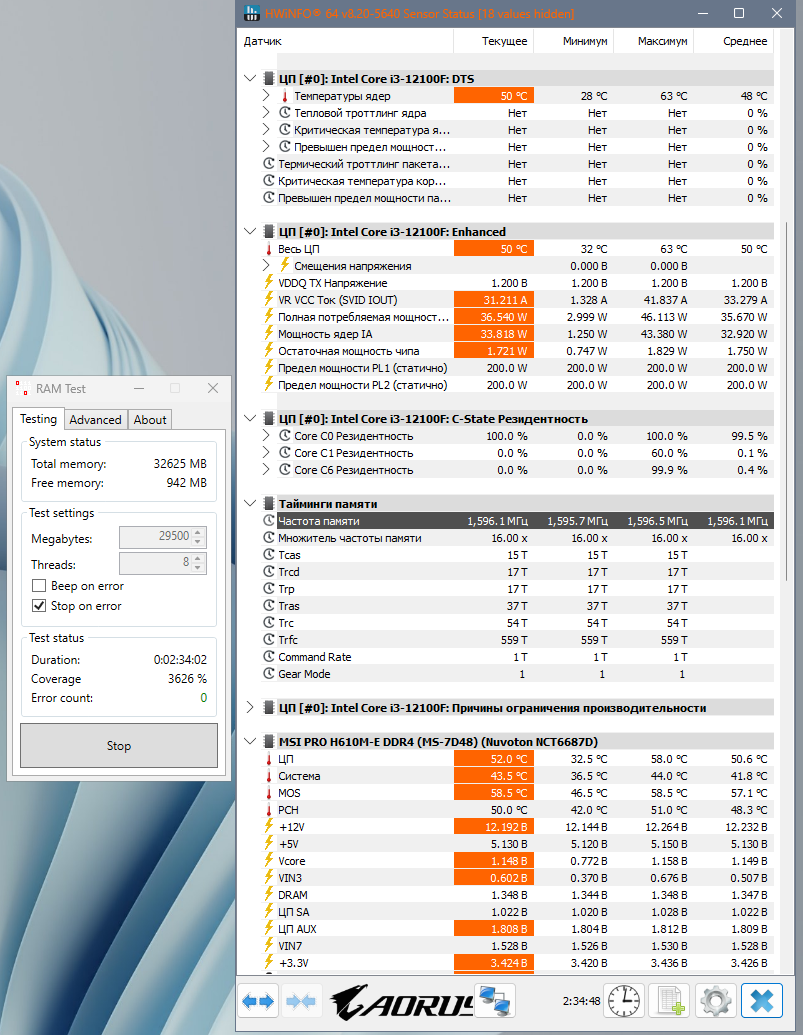The height and width of the screenshot is (1035, 803).
Task: Uncheck Stop on error checkbox
Action: pyautogui.click(x=39, y=605)
